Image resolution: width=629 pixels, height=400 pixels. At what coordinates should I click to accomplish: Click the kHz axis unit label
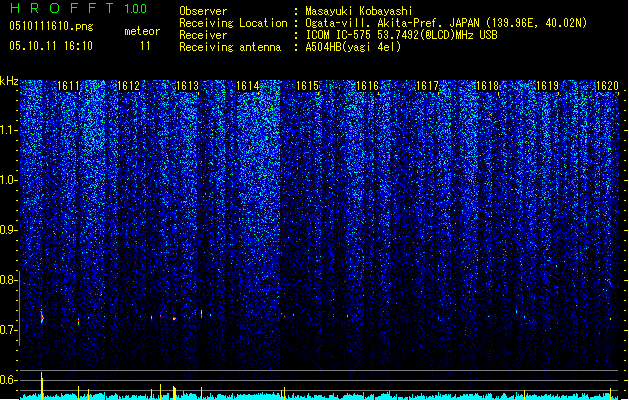[9, 81]
